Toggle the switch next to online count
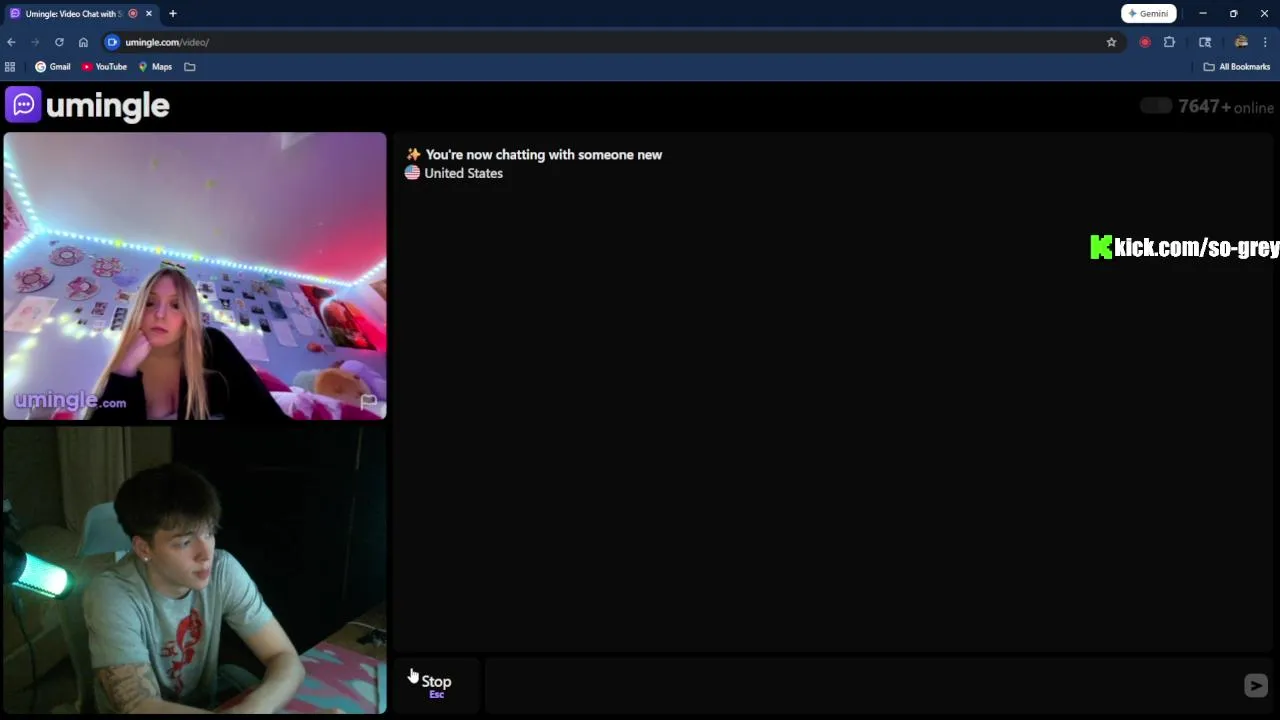 click(x=1156, y=106)
